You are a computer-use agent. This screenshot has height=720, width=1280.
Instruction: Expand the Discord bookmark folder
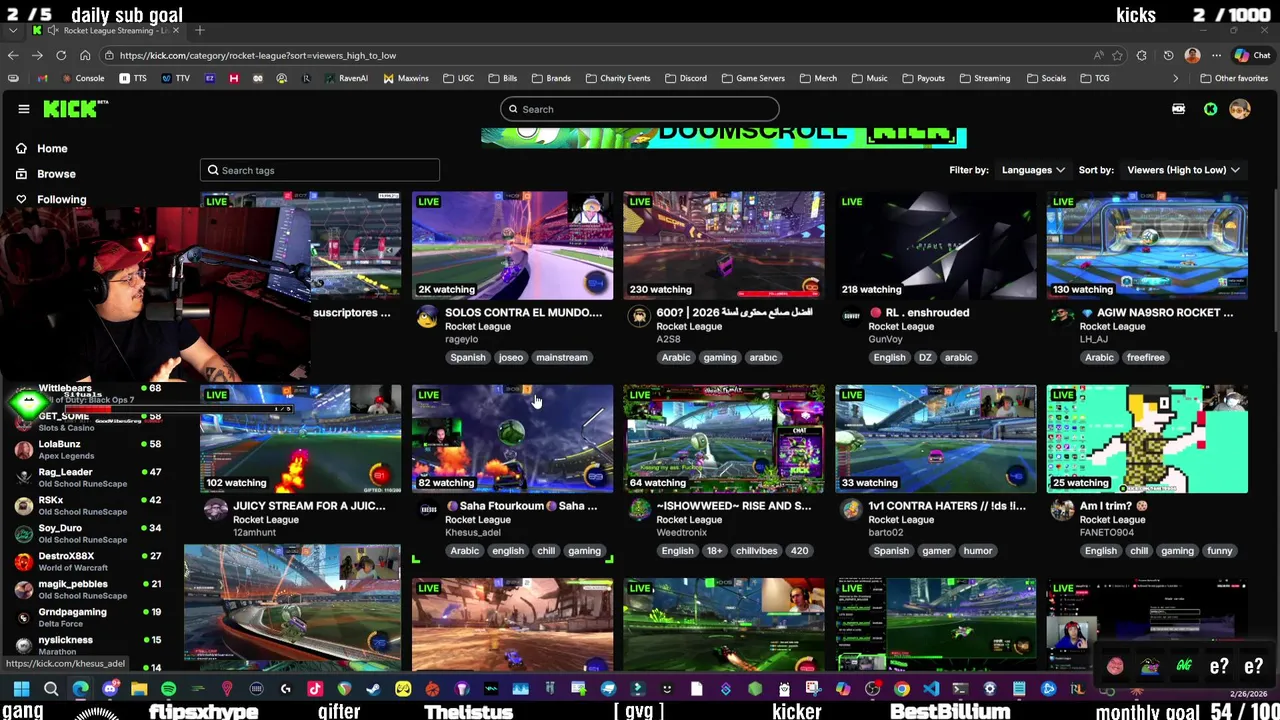tap(686, 78)
